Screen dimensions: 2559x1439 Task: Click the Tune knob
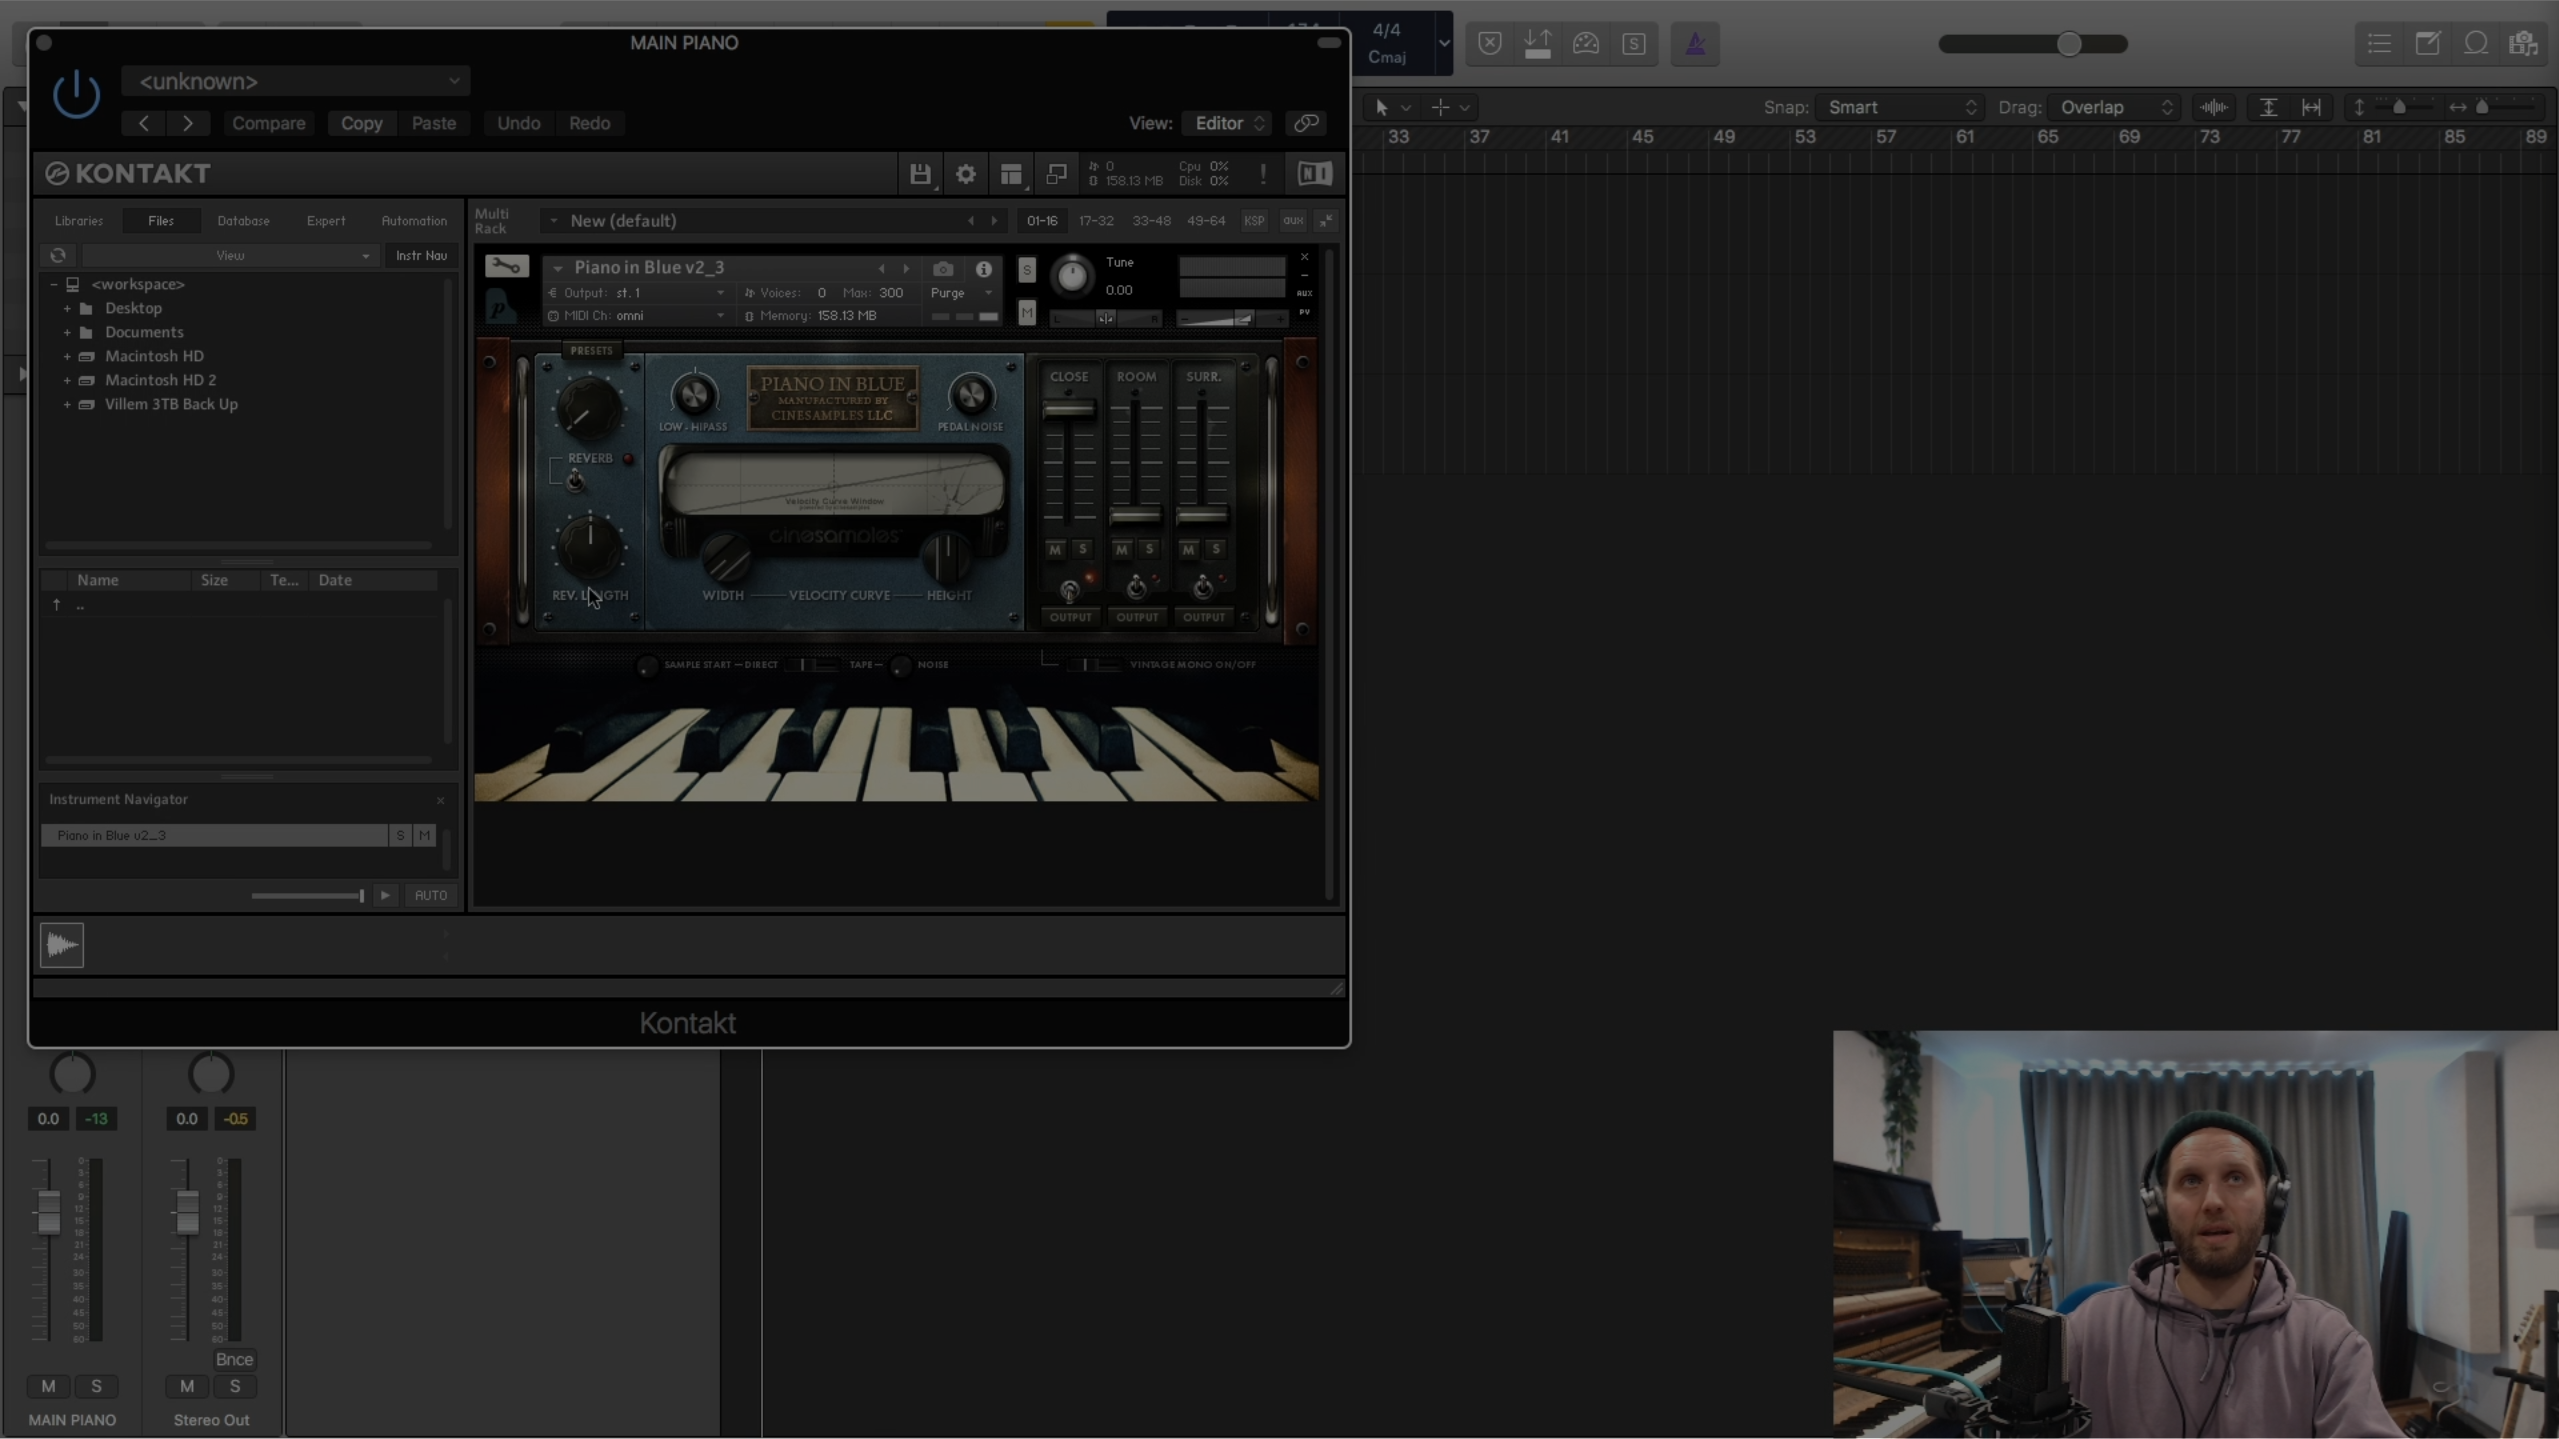pyautogui.click(x=1072, y=276)
